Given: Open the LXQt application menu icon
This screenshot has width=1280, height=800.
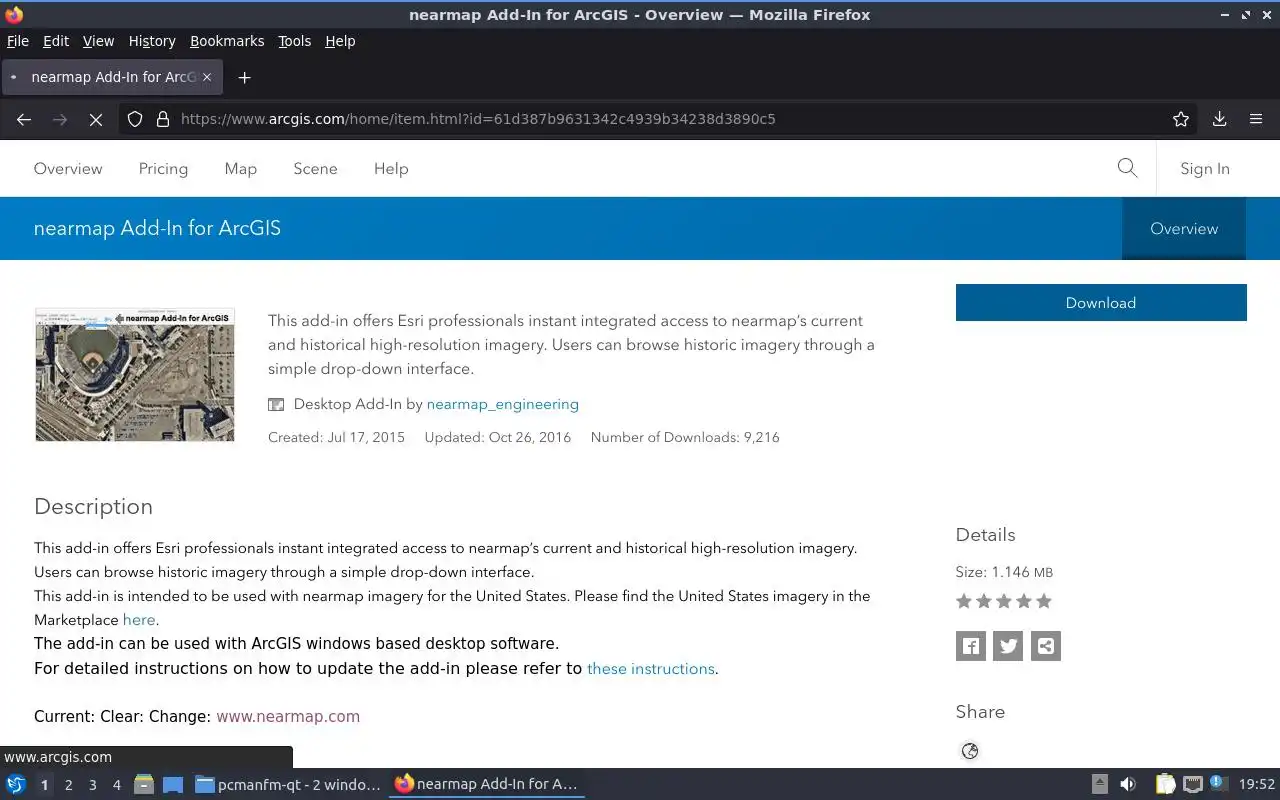Looking at the screenshot, I should [x=16, y=784].
